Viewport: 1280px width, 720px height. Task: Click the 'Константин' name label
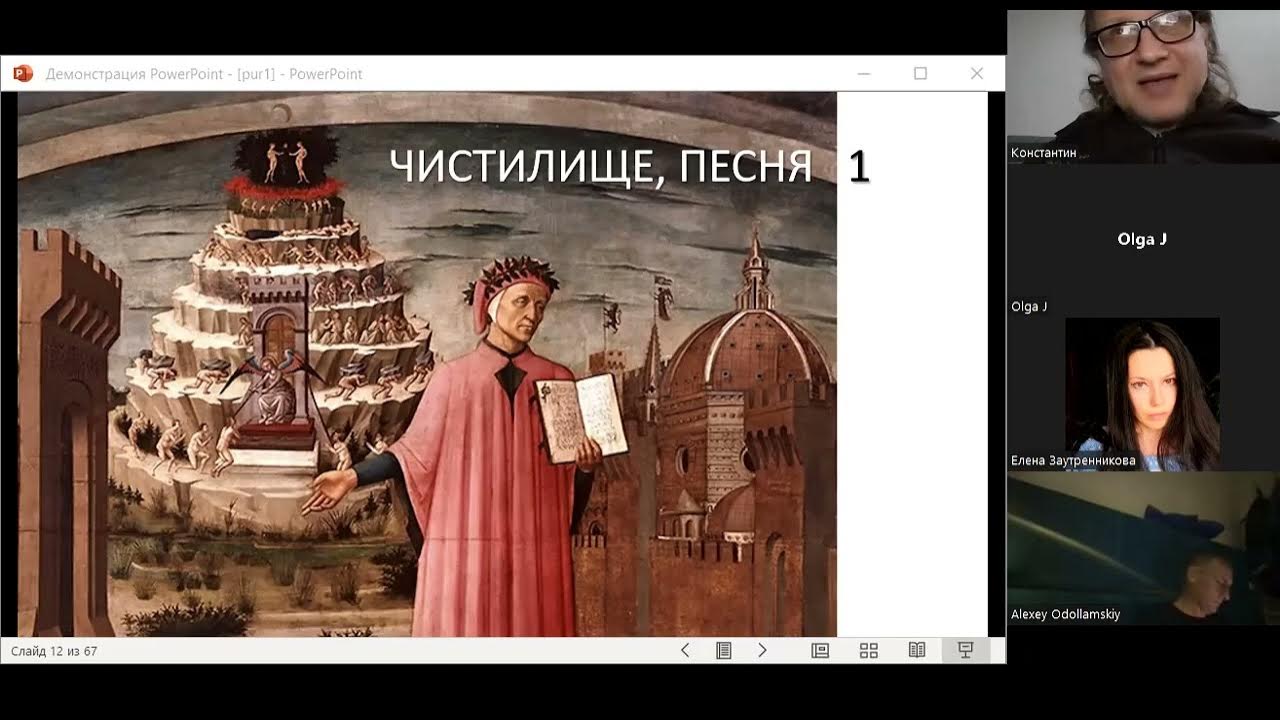1043,153
